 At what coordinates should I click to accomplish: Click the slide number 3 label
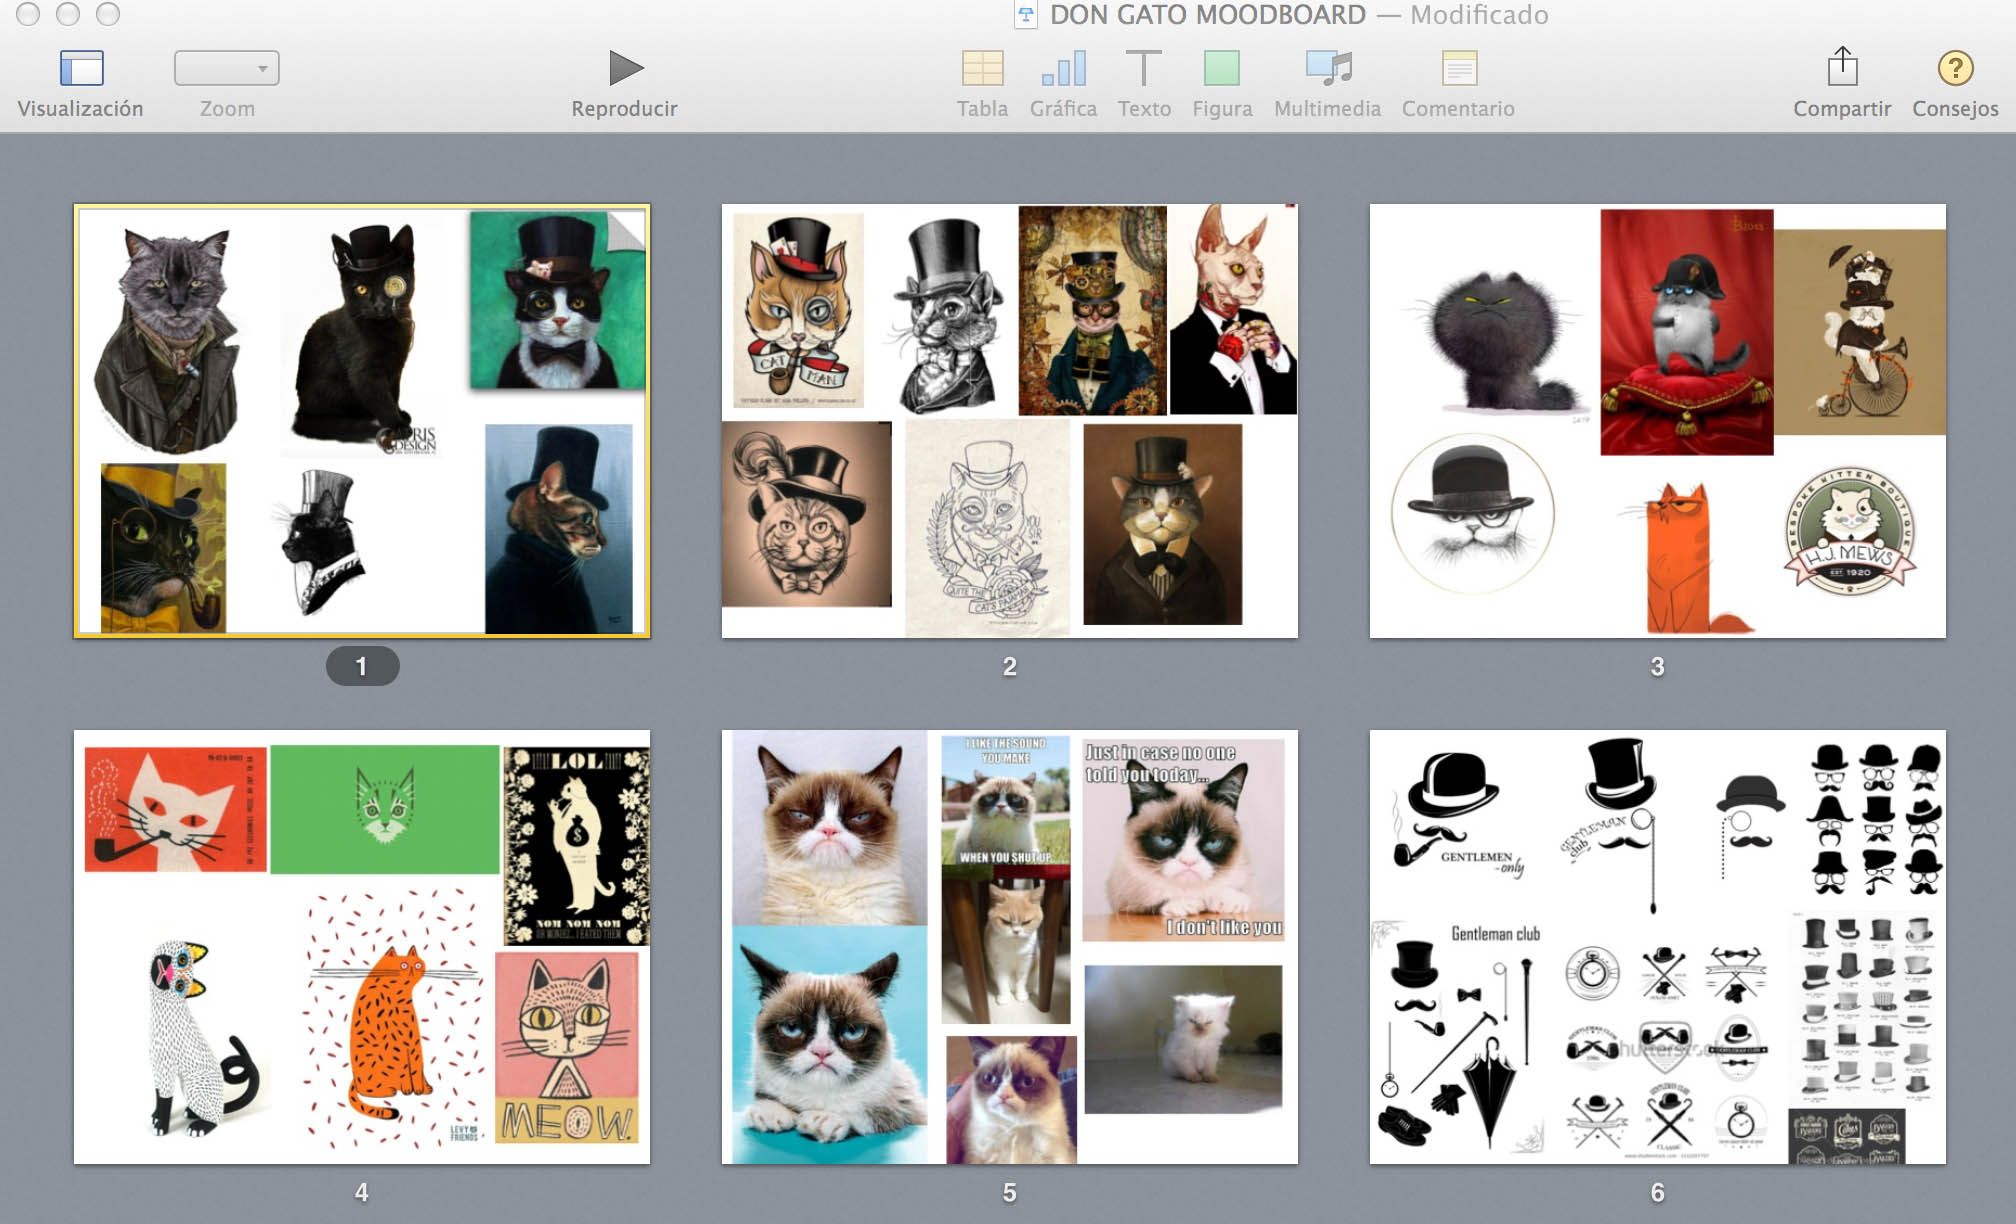pos(1658,666)
